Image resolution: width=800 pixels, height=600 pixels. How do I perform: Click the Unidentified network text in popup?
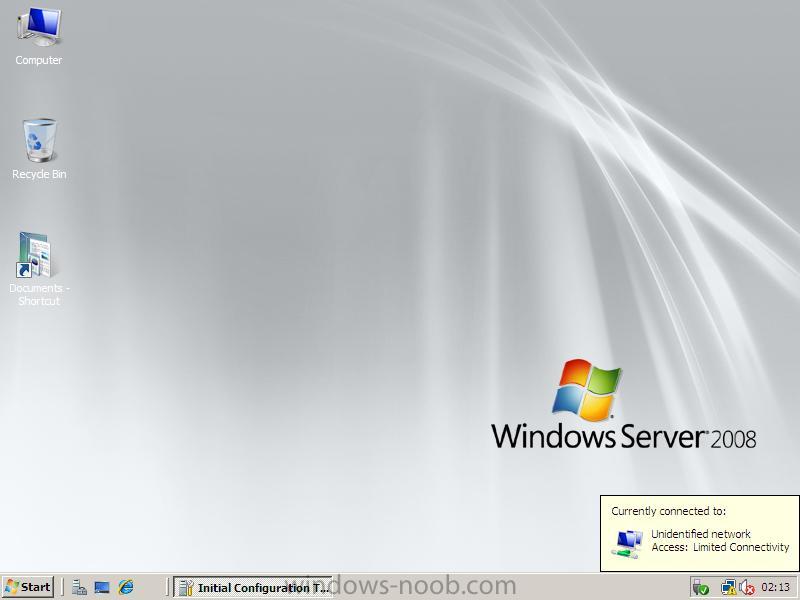pyautogui.click(x=701, y=534)
